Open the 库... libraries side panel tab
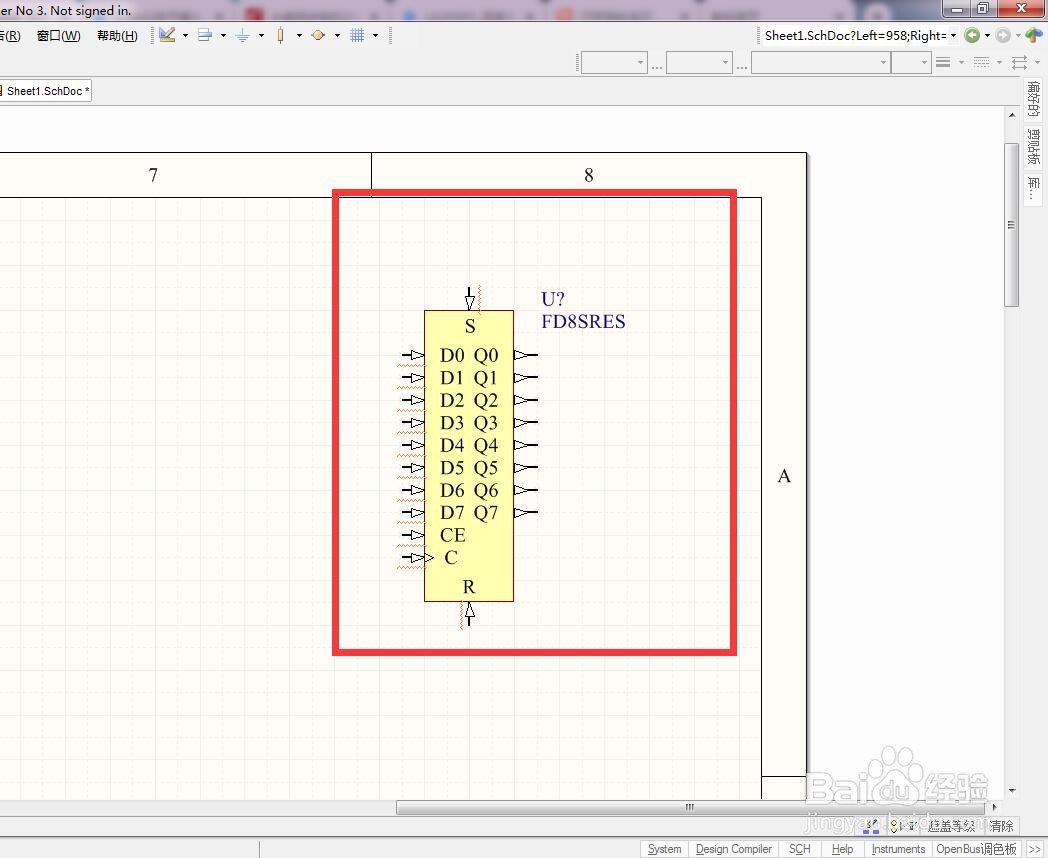Viewport: 1048px width, 858px height. pyautogui.click(x=1033, y=190)
